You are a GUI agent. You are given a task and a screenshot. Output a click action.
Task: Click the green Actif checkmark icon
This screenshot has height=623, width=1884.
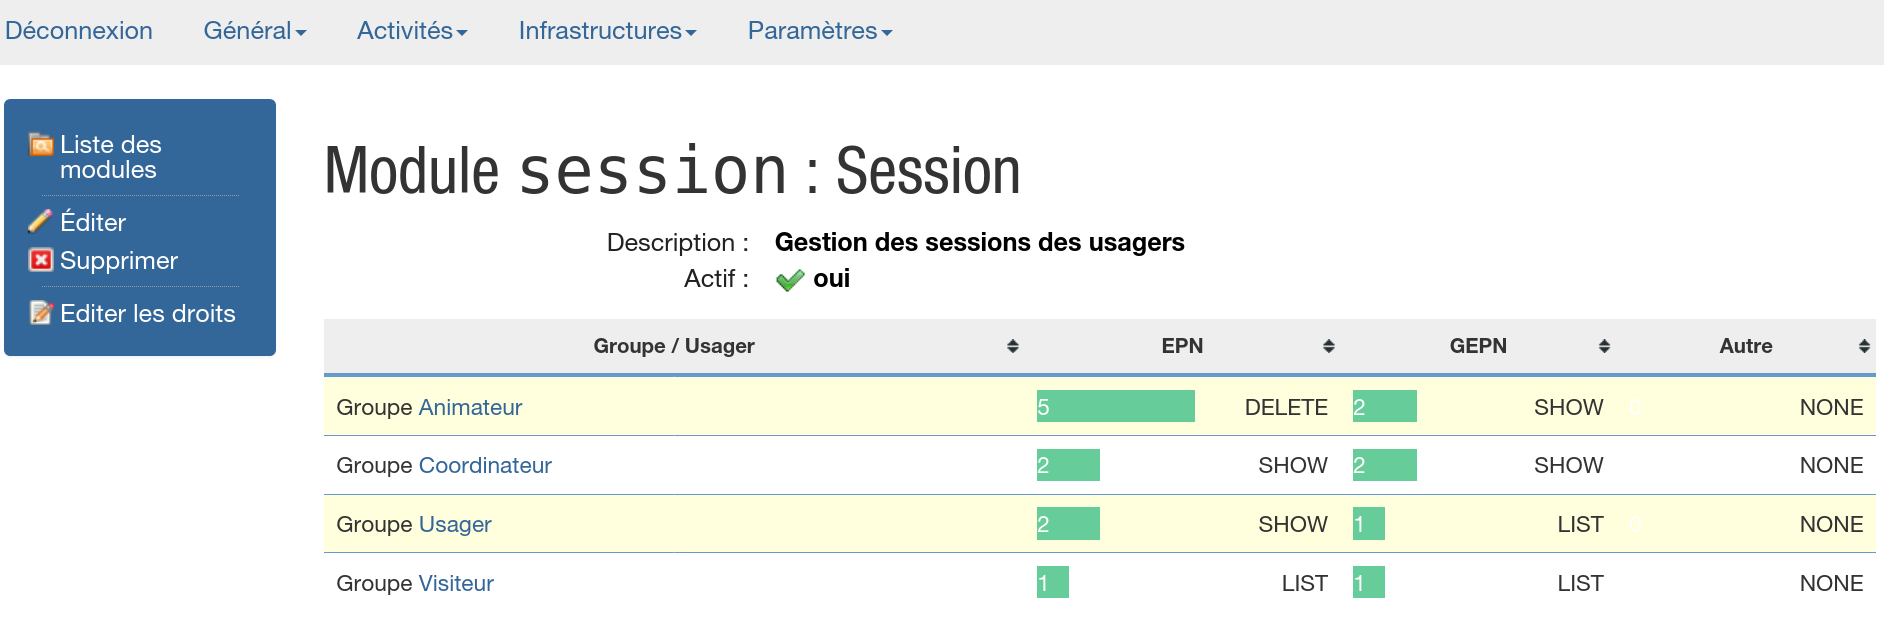pos(790,280)
